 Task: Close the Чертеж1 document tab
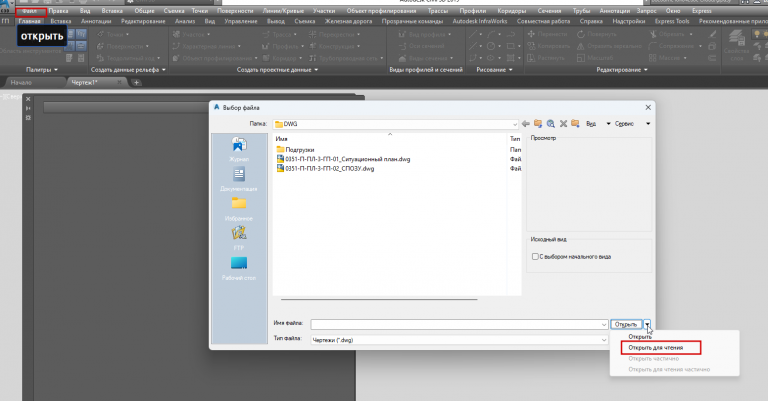pyautogui.click(x=119, y=83)
